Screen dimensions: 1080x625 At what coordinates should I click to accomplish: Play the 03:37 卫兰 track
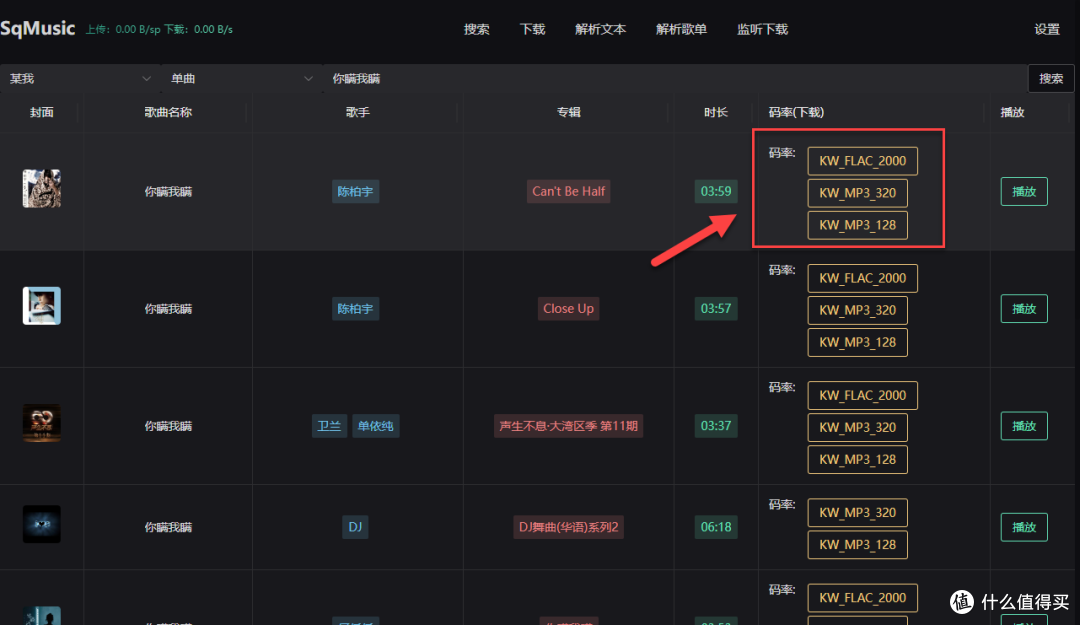[1024, 426]
